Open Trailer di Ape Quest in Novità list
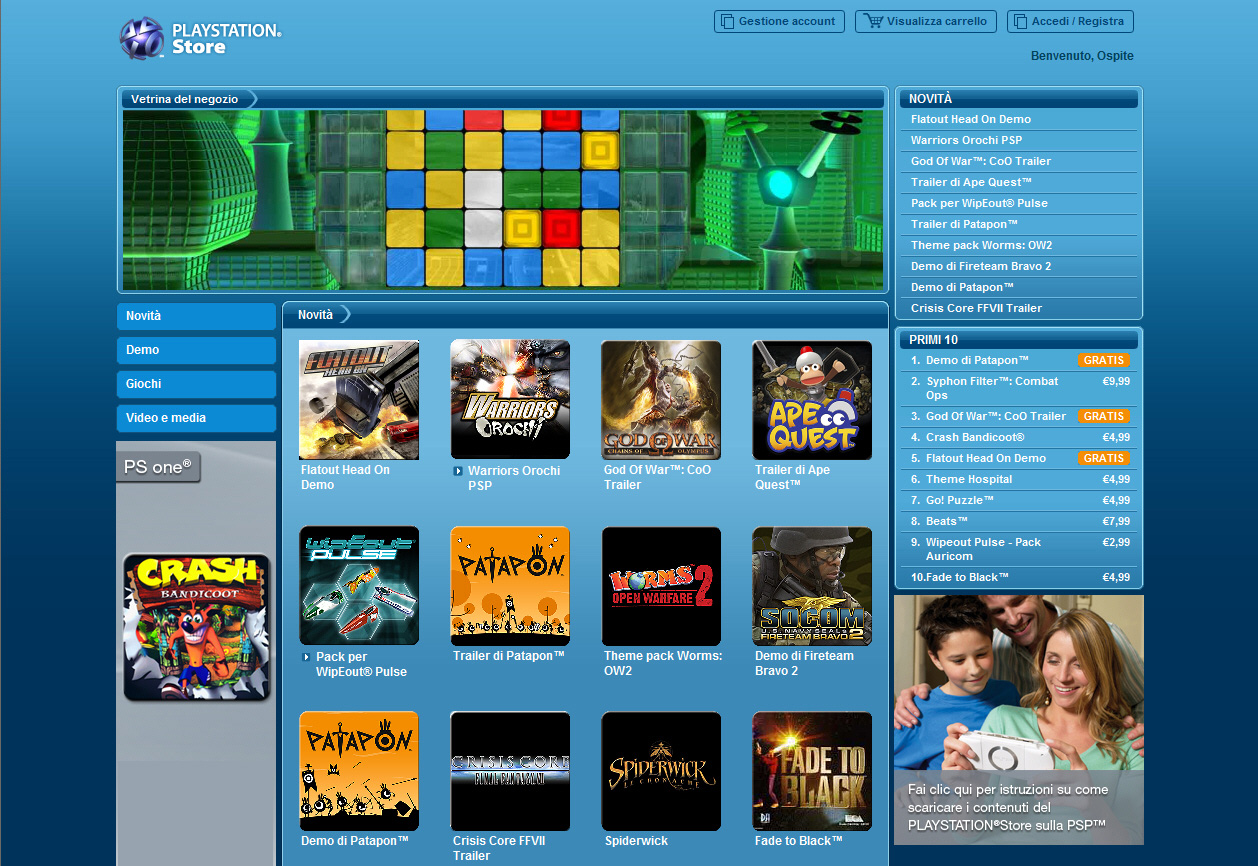Image resolution: width=1258 pixels, height=866 pixels. pyautogui.click(x=971, y=183)
